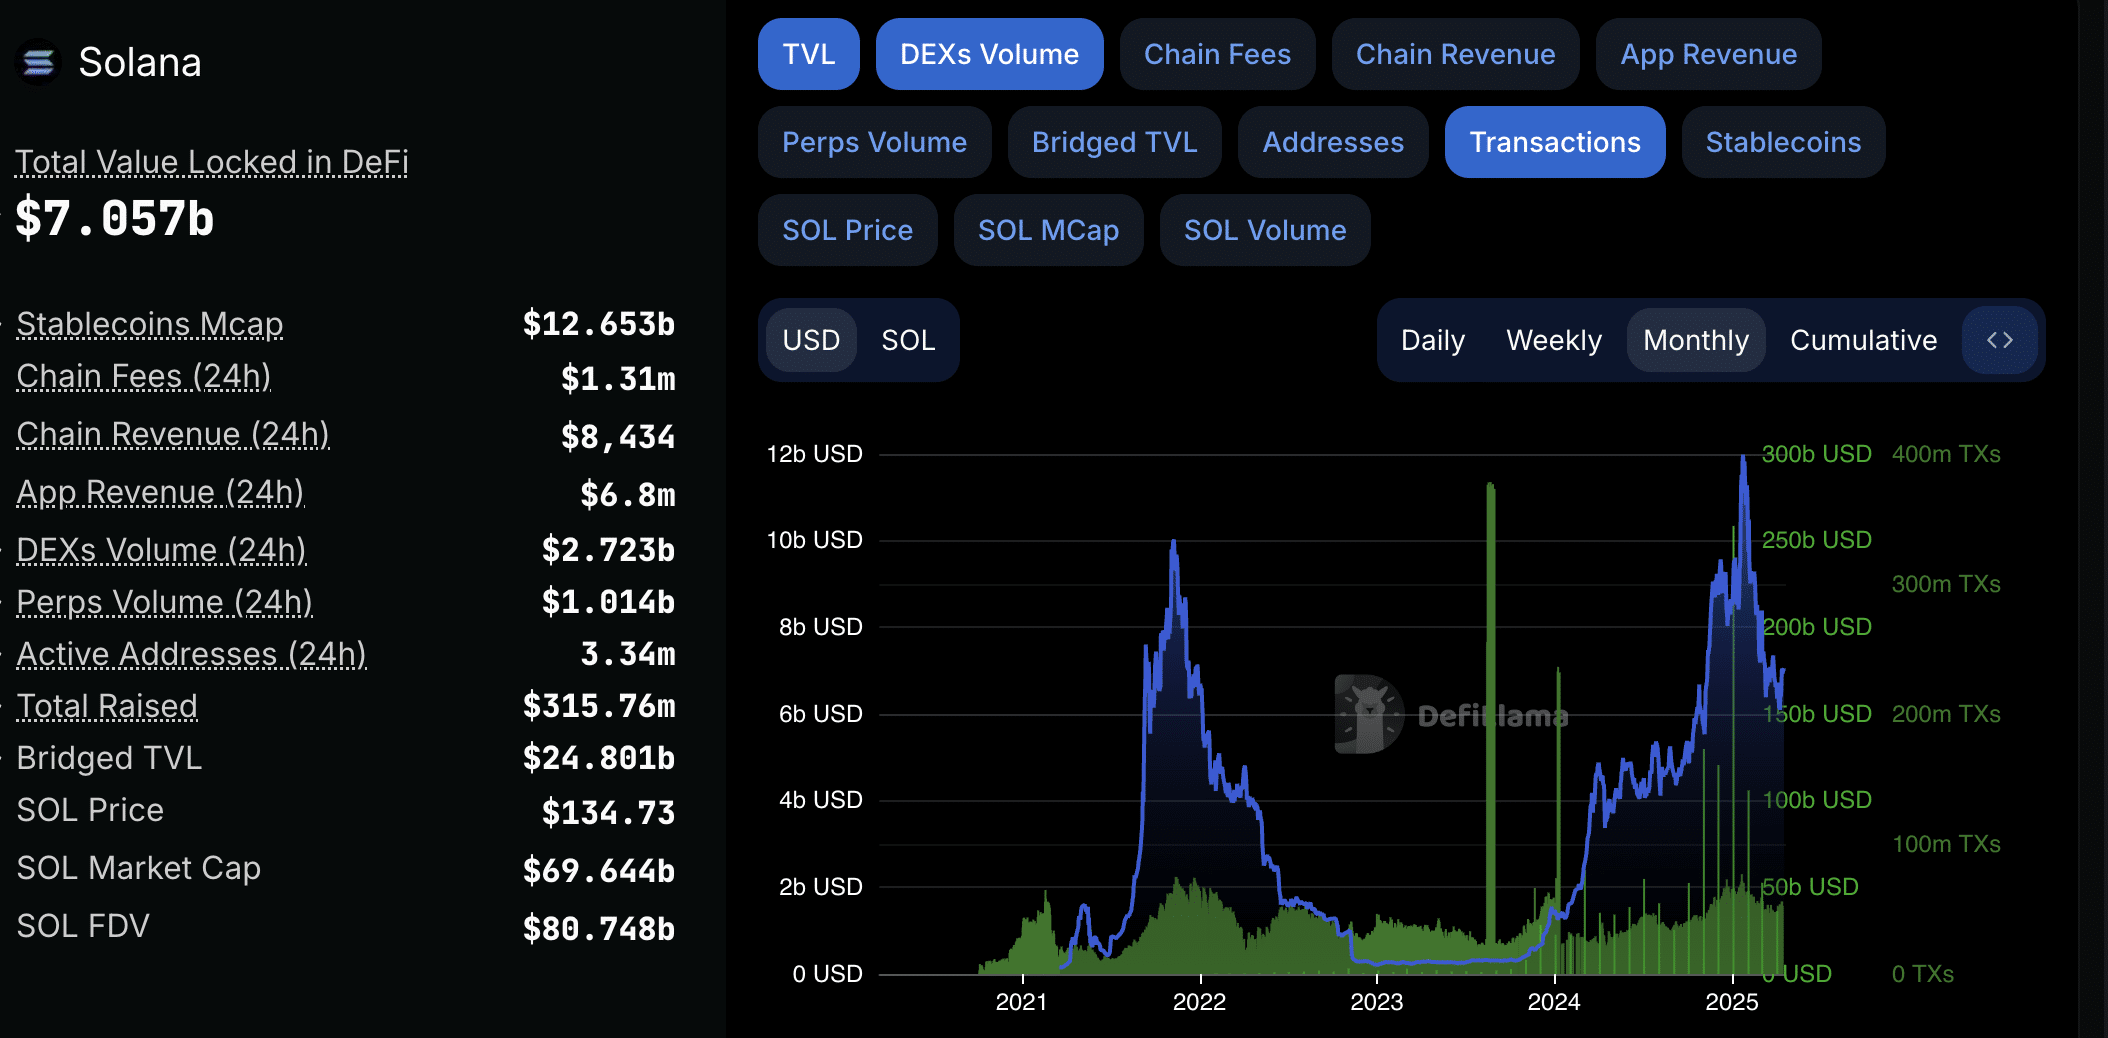
Task: Click the SOL FDV label
Action: [x=83, y=926]
